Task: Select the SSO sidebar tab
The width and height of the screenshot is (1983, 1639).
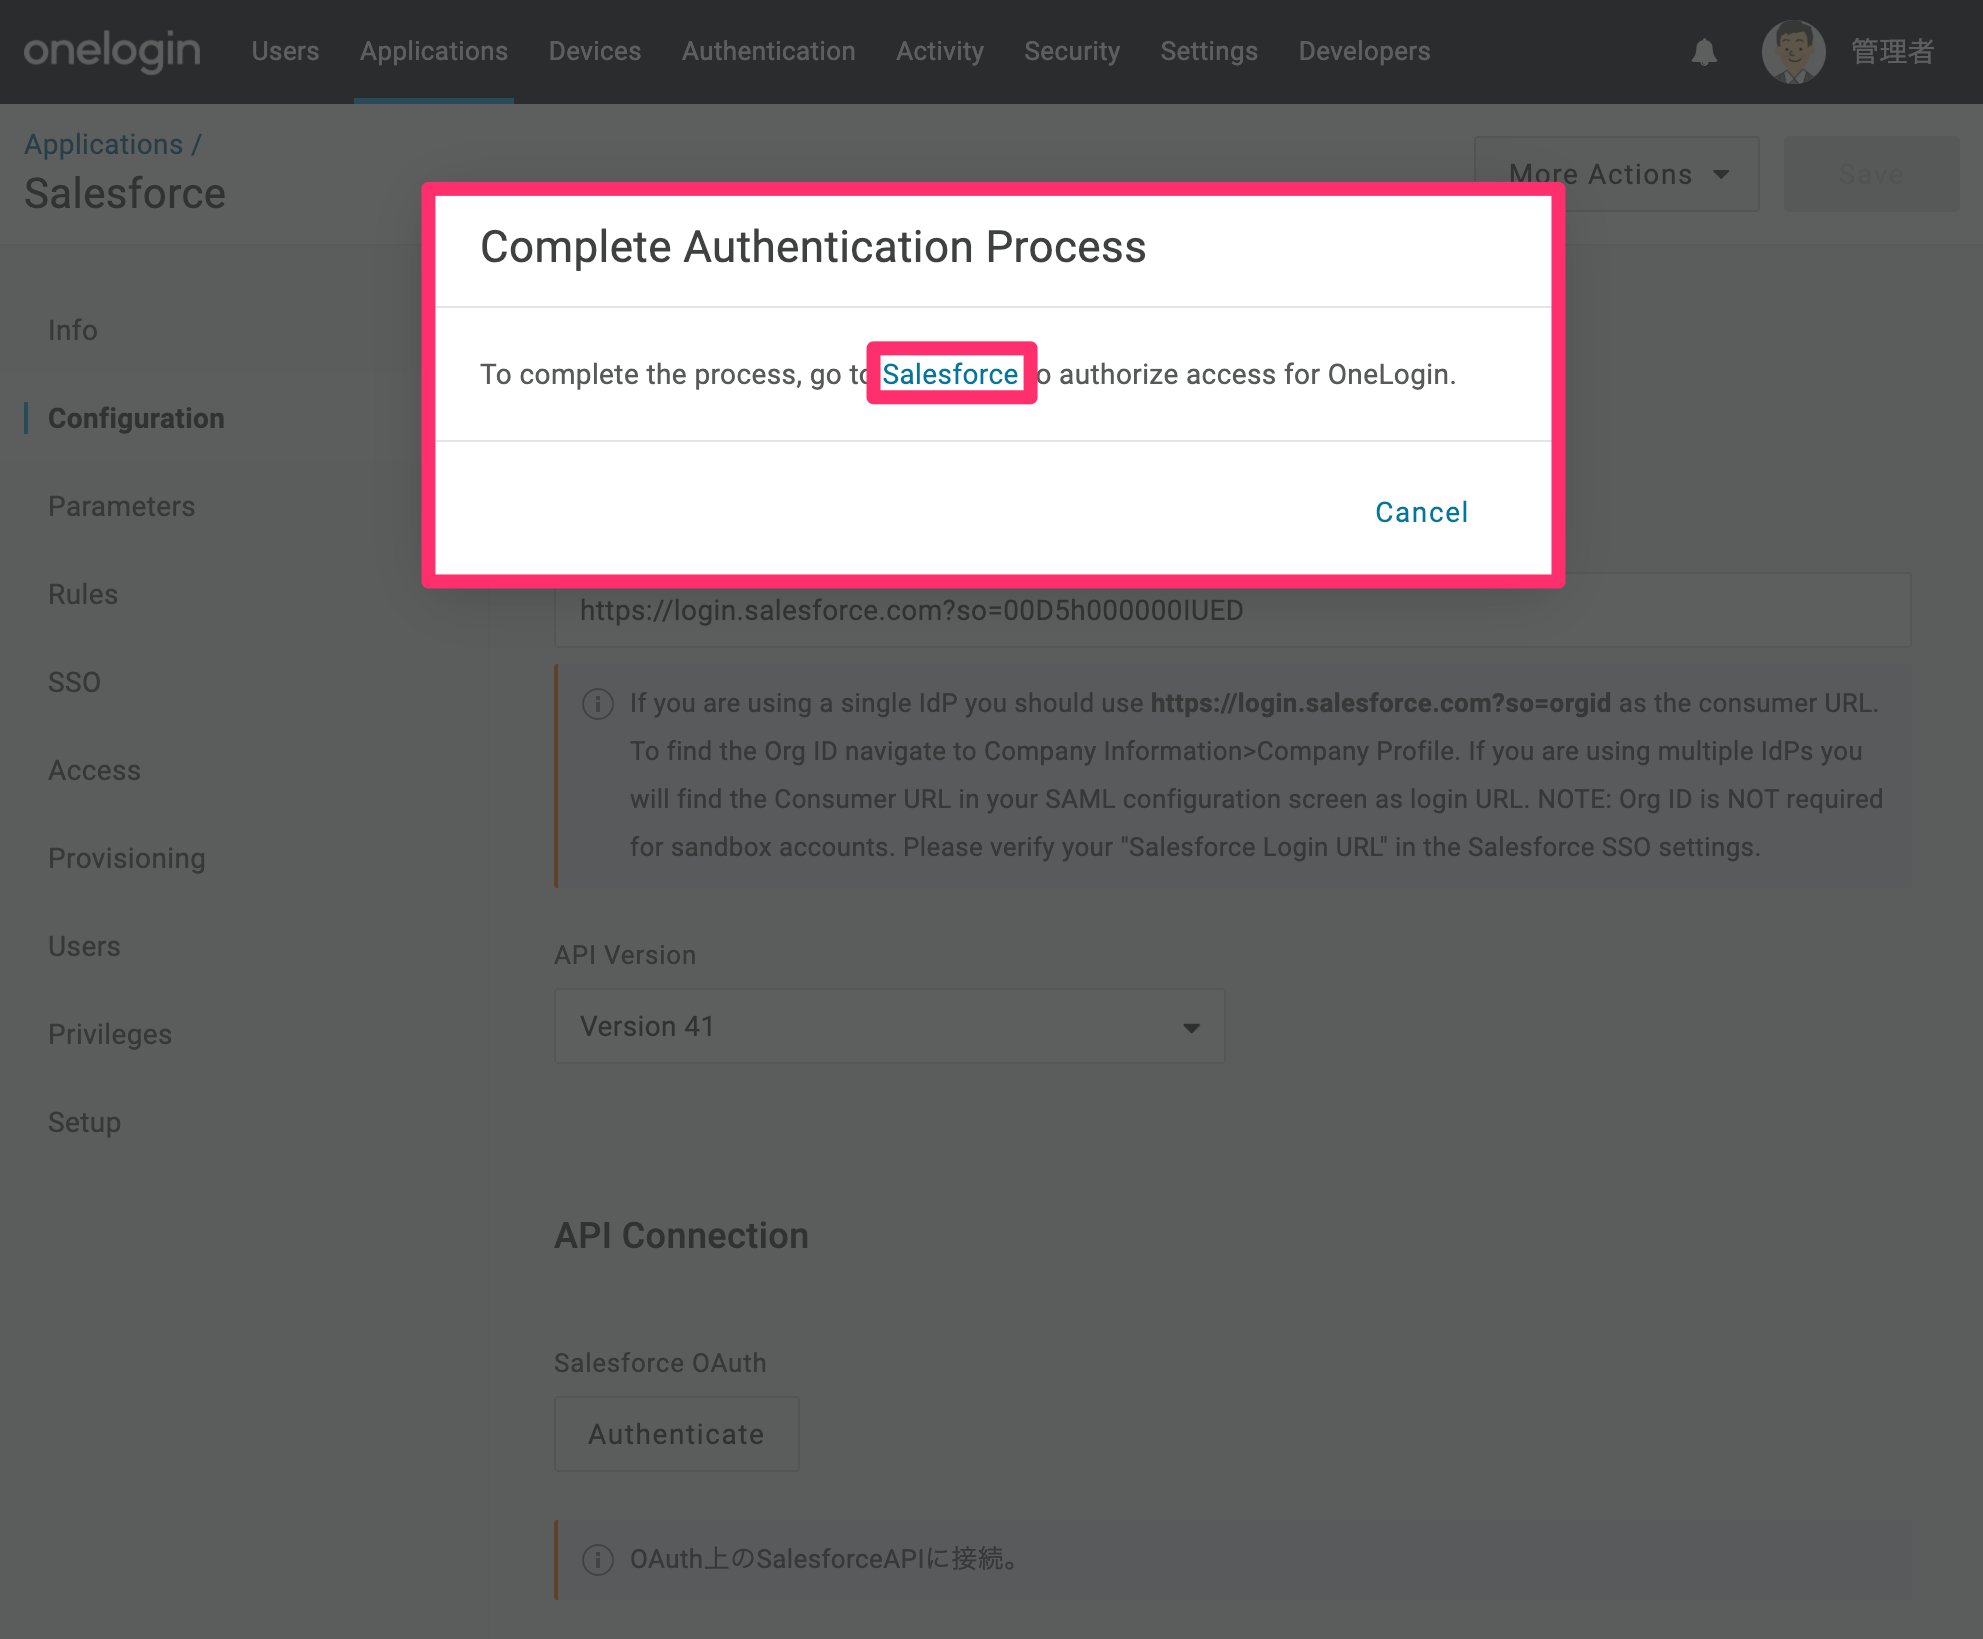Action: coord(74,682)
